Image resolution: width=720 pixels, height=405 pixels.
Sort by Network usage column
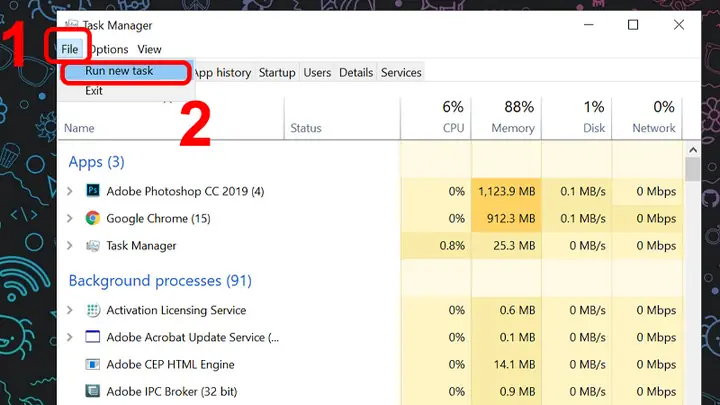tap(647, 118)
